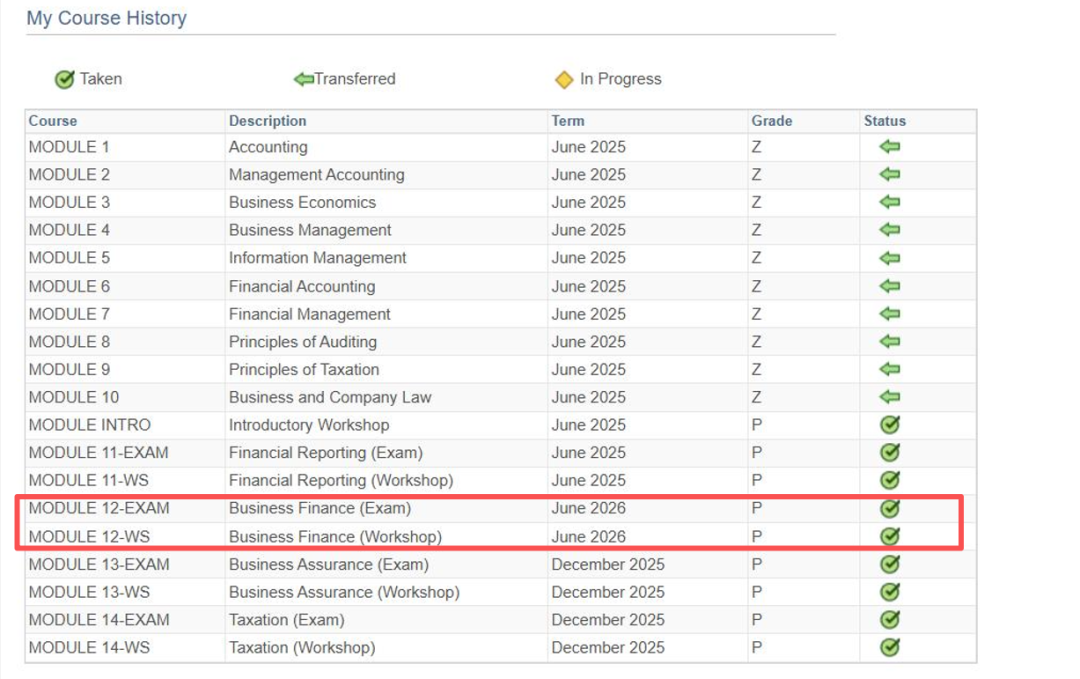This screenshot has width=1080, height=679.
Task: Click the Term column header
Action: (568, 121)
